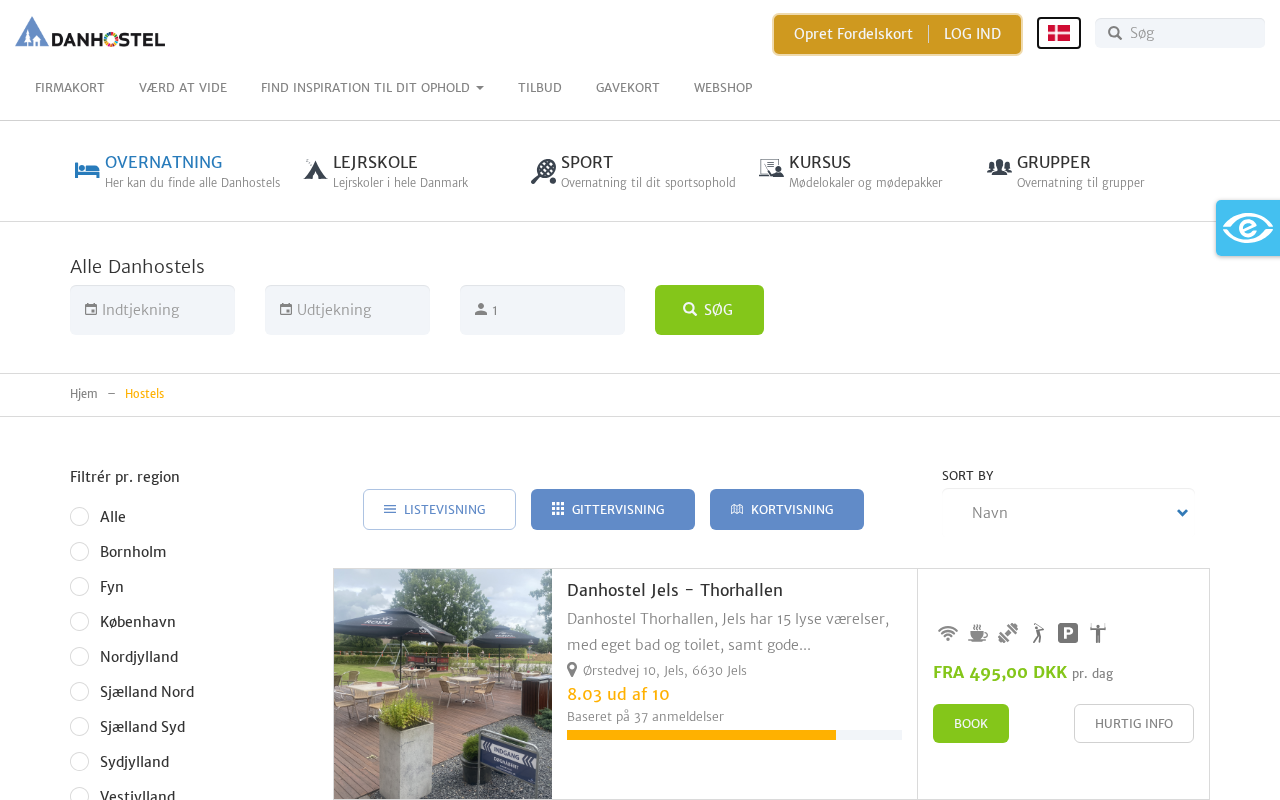
Task: Click the map pin icon by Ørstedvej 10
Action: click(x=572, y=670)
